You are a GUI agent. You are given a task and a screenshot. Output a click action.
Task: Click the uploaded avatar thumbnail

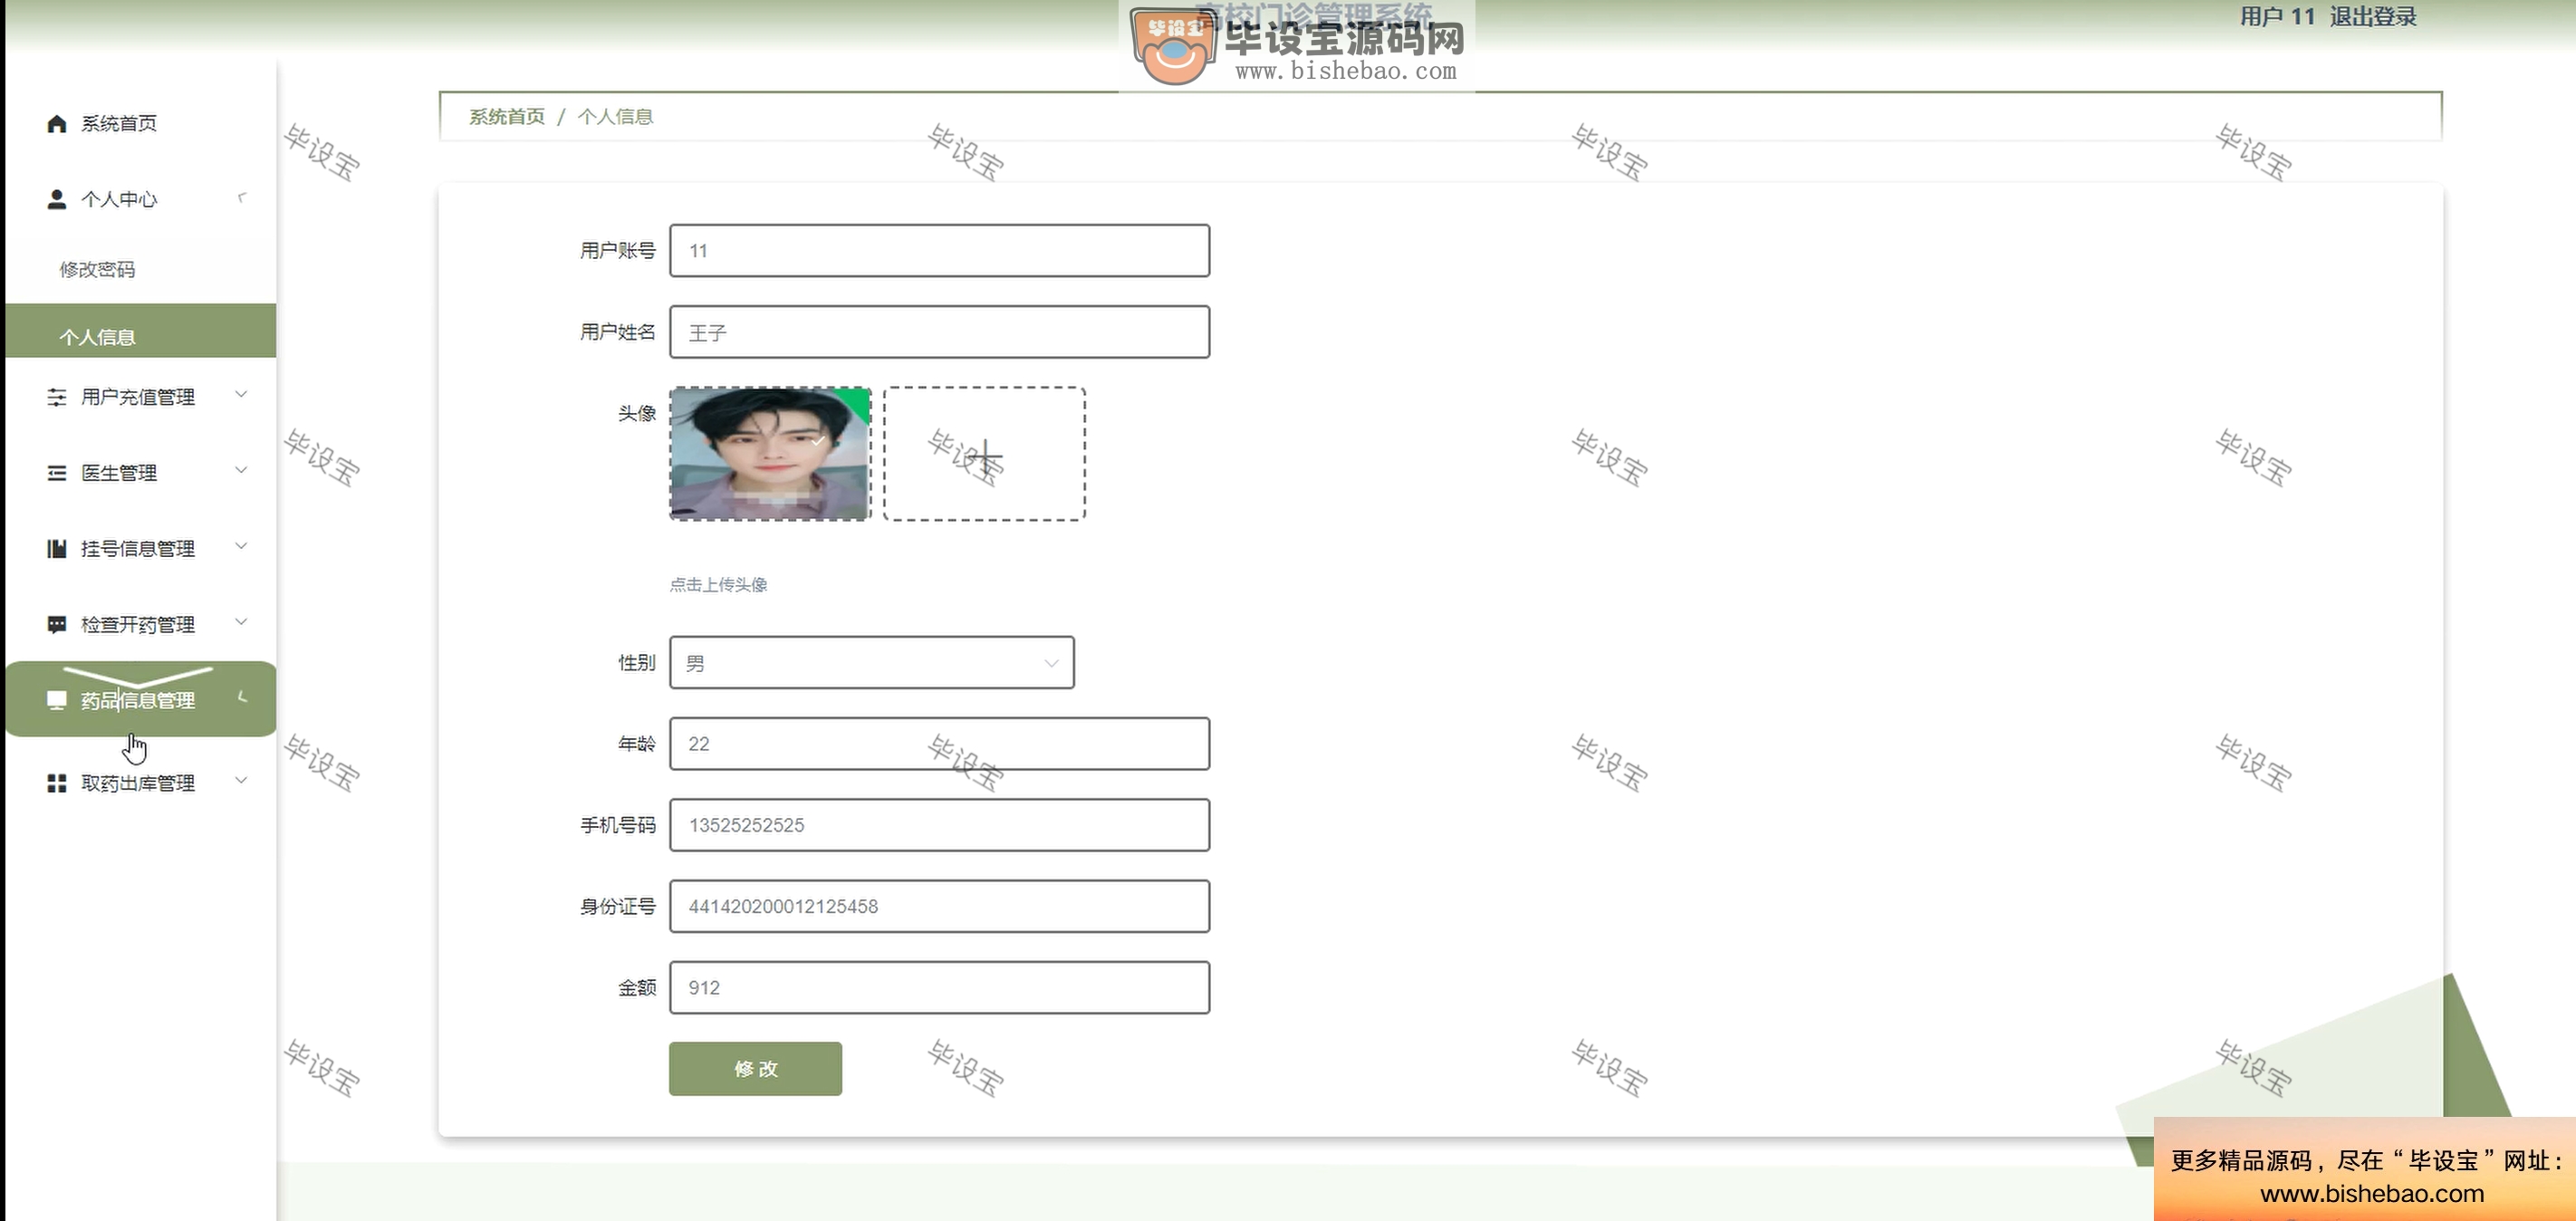770,454
